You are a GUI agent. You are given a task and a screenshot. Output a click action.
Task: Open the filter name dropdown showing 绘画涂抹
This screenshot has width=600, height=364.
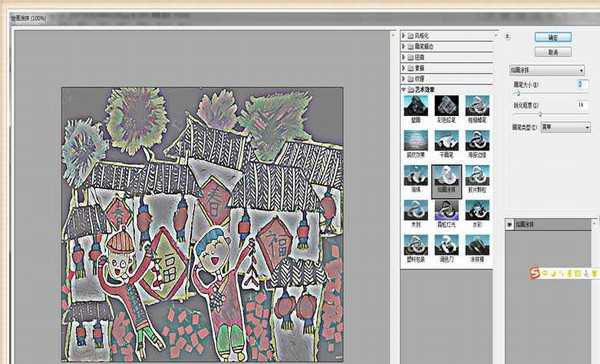coord(546,70)
